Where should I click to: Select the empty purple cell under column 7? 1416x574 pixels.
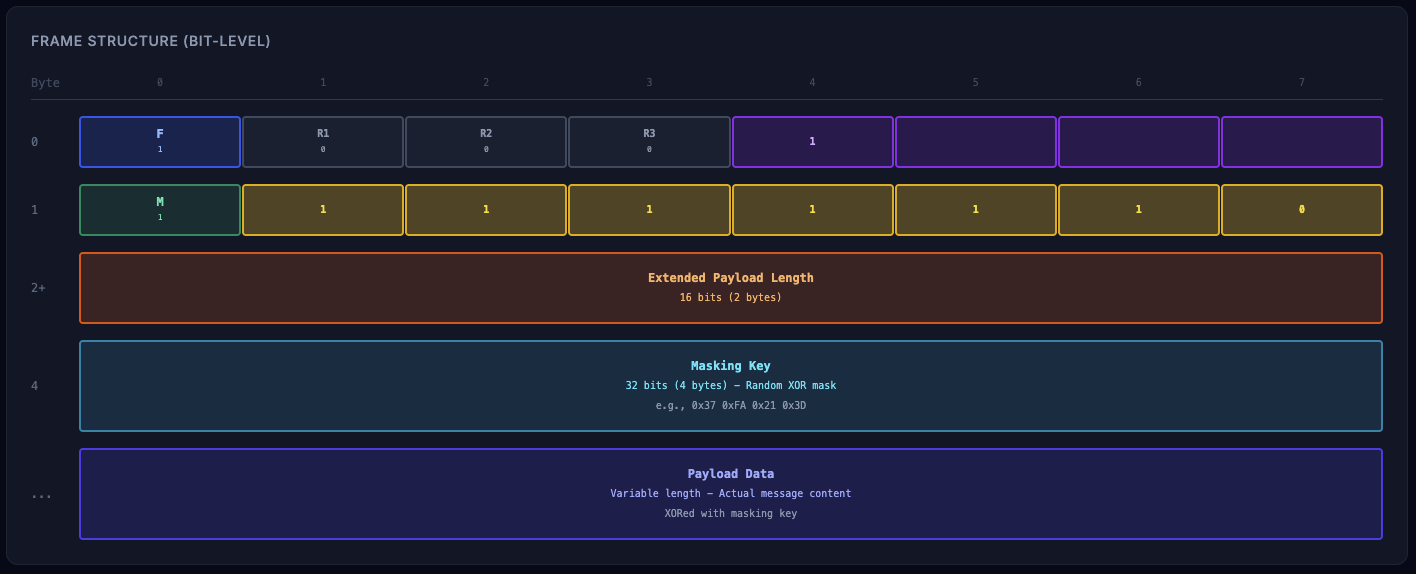(1301, 142)
